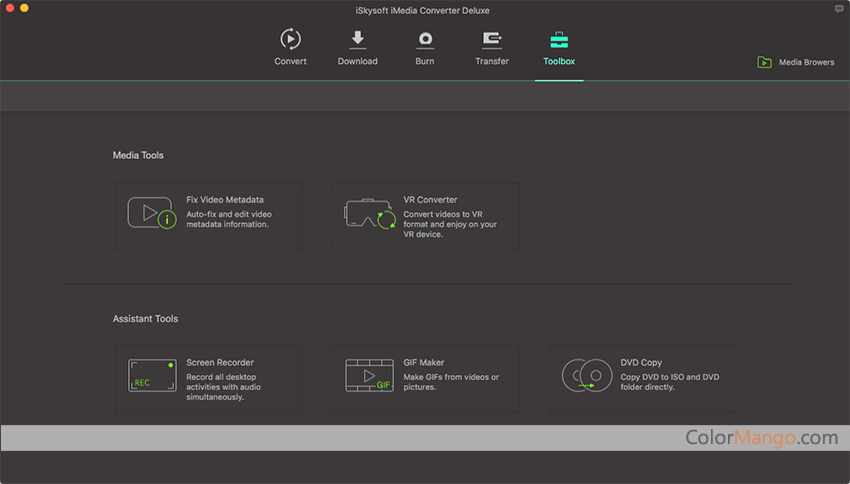Minimize window with yellow button
This screenshot has height=484, width=850.
(x=24, y=8)
